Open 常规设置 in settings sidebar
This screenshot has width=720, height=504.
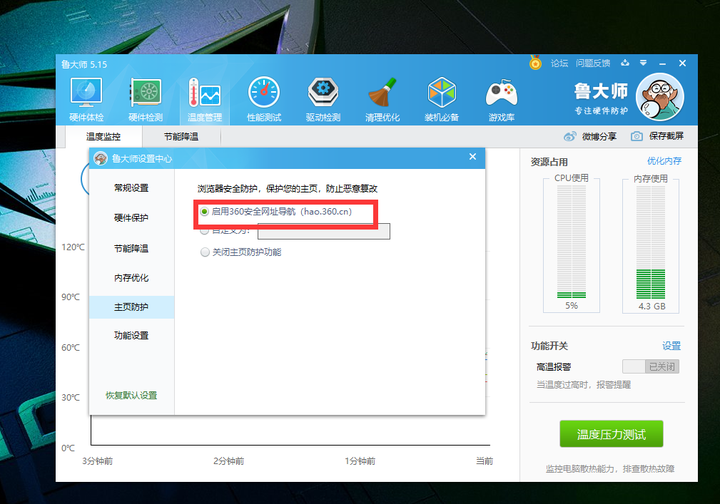click(x=131, y=188)
